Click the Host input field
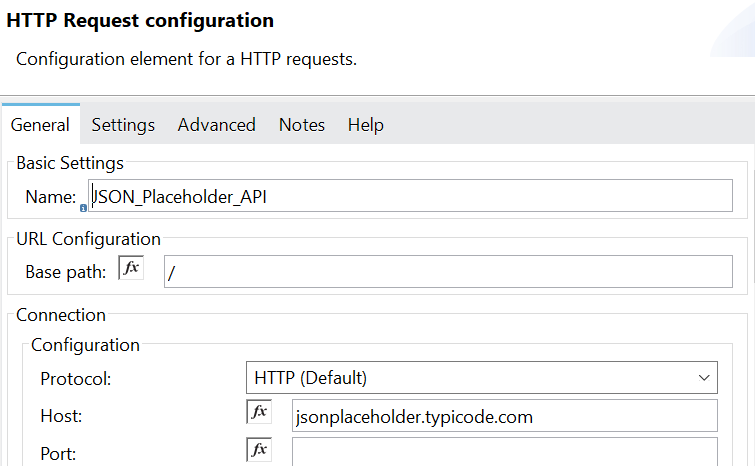 505,415
